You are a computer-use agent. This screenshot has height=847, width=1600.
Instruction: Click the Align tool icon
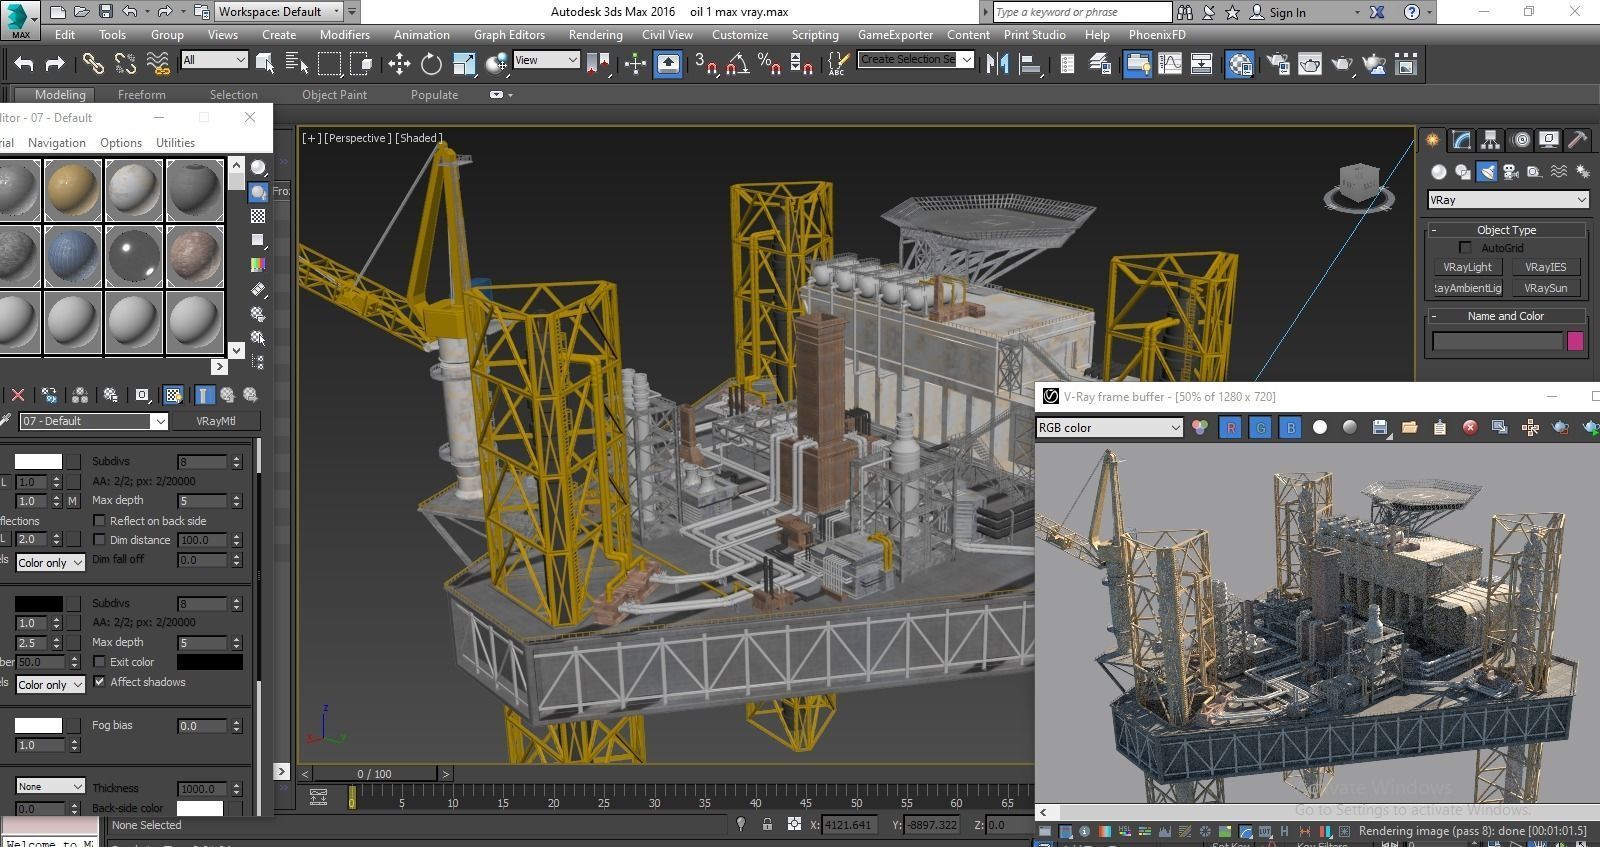coord(1029,64)
